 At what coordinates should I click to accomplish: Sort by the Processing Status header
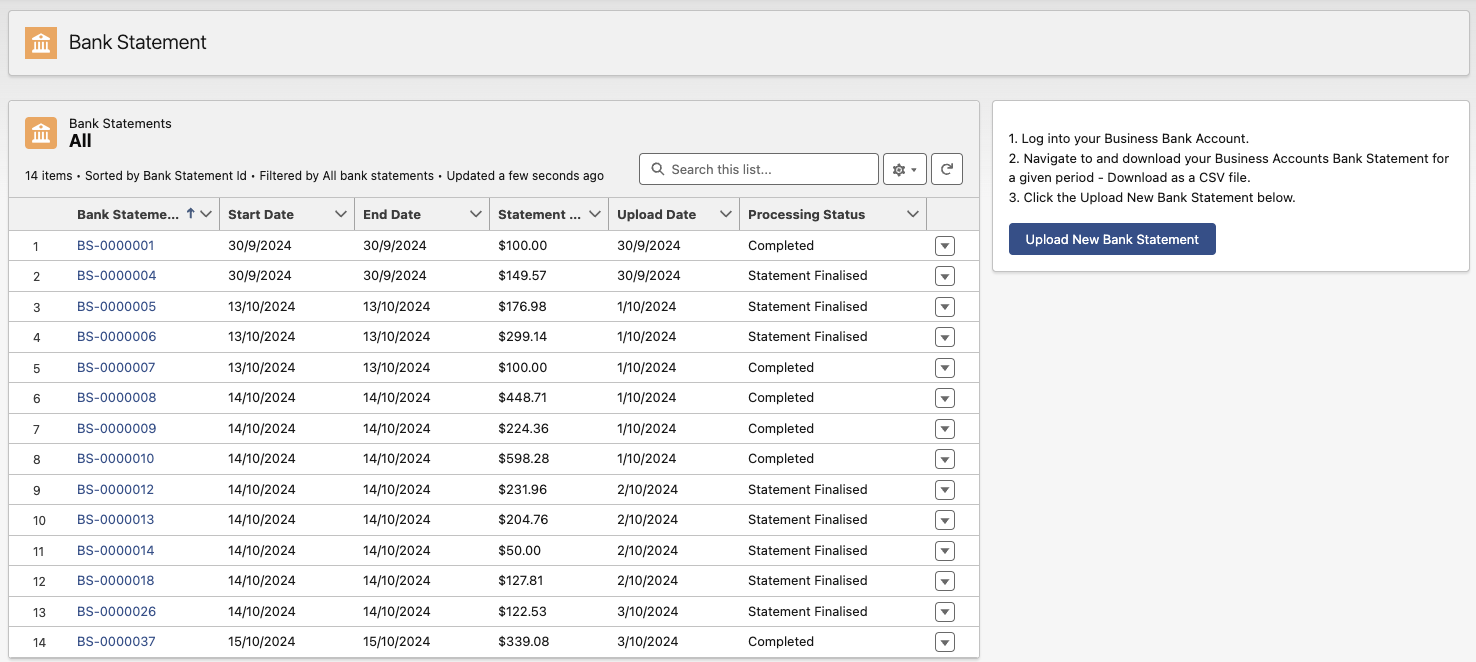[806, 215]
